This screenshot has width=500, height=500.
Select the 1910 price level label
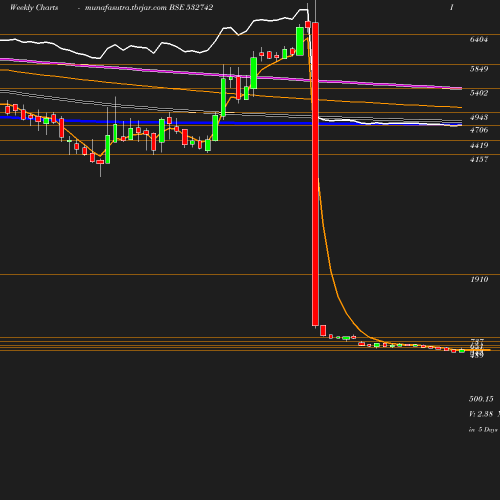479,279
